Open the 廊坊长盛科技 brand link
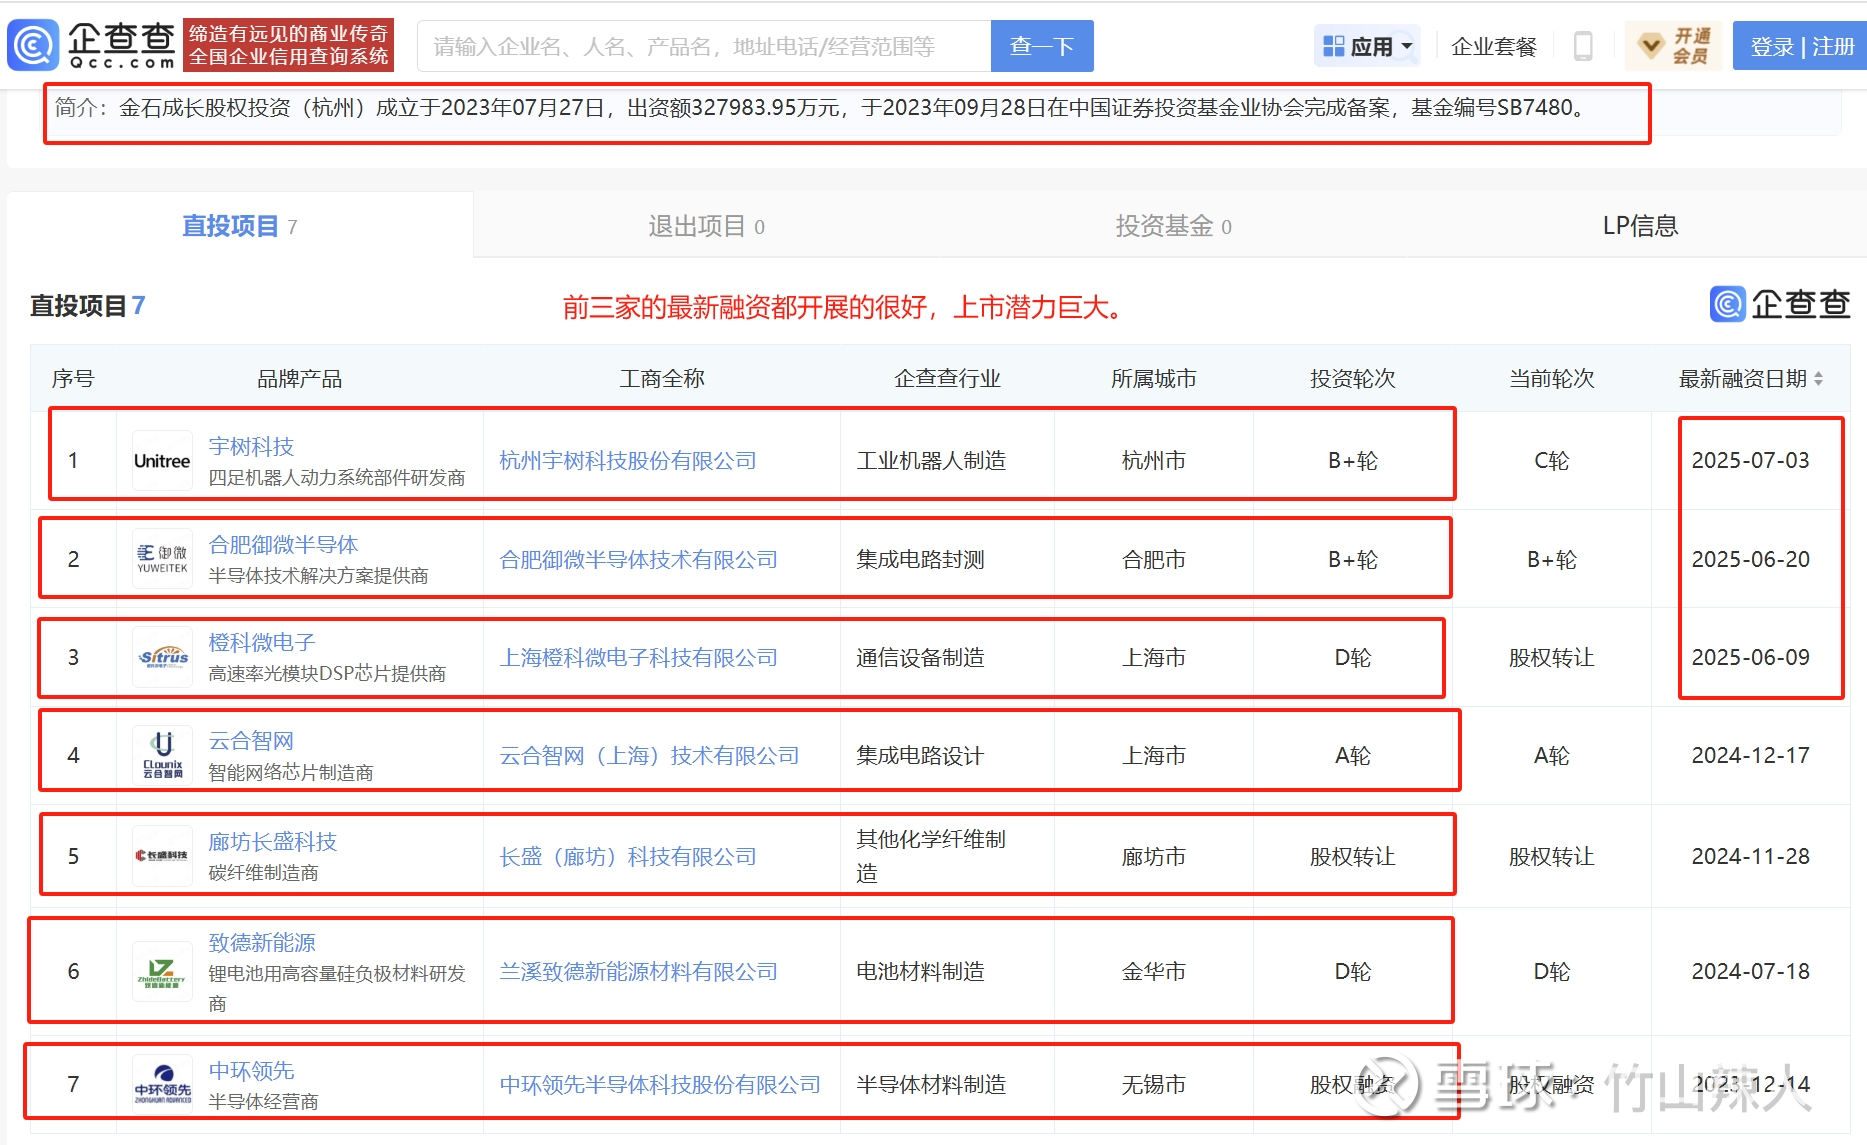 (272, 842)
